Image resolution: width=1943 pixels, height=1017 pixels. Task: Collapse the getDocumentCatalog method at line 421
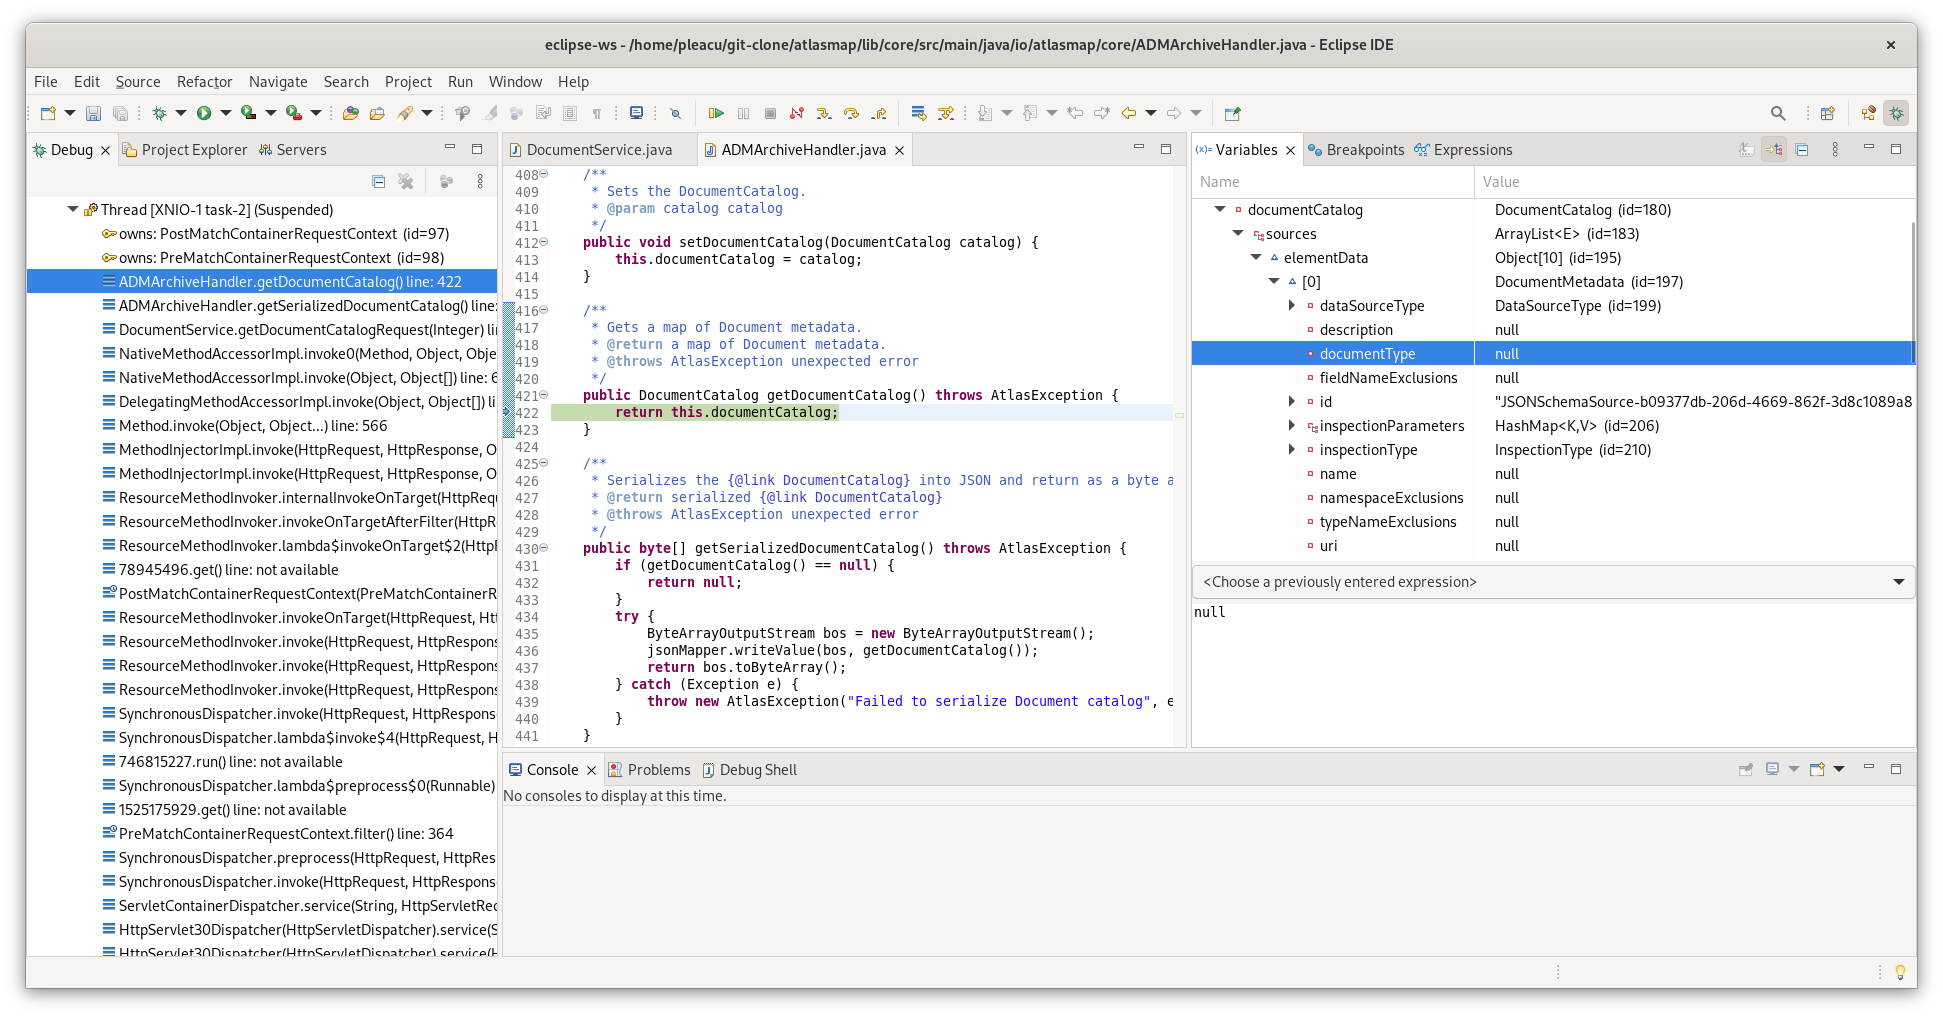coord(544,395)
